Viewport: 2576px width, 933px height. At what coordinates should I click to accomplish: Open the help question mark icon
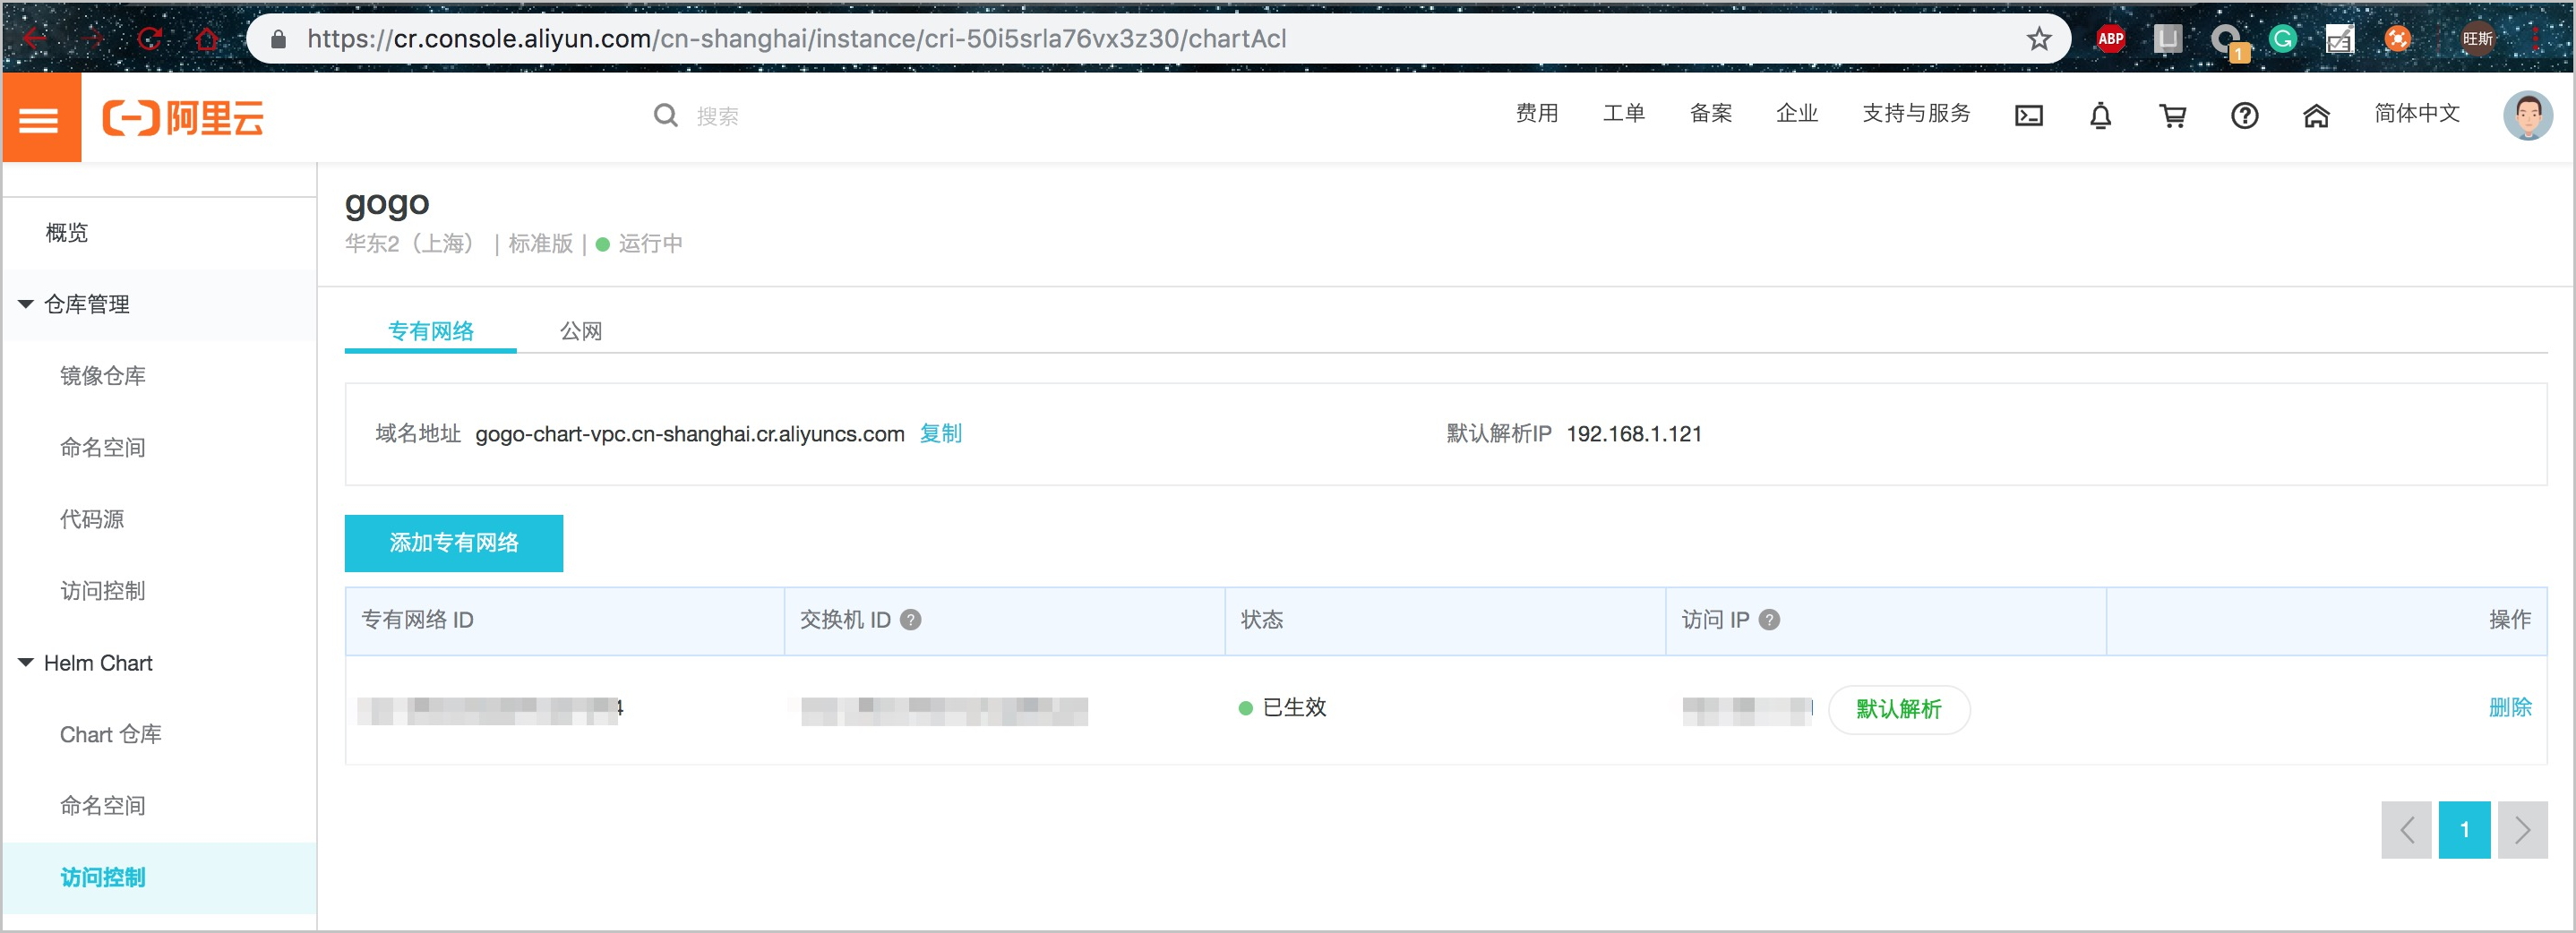2244,116
